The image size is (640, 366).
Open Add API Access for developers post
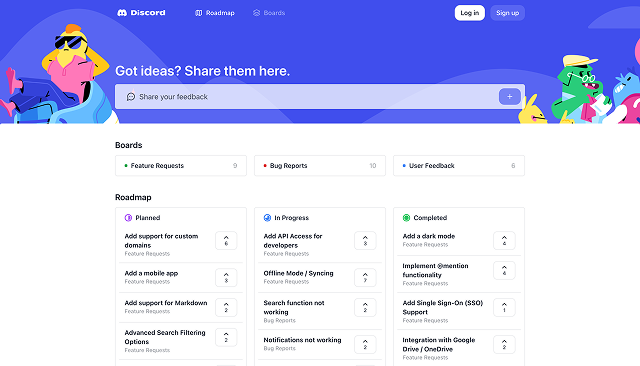click(293, 241)
